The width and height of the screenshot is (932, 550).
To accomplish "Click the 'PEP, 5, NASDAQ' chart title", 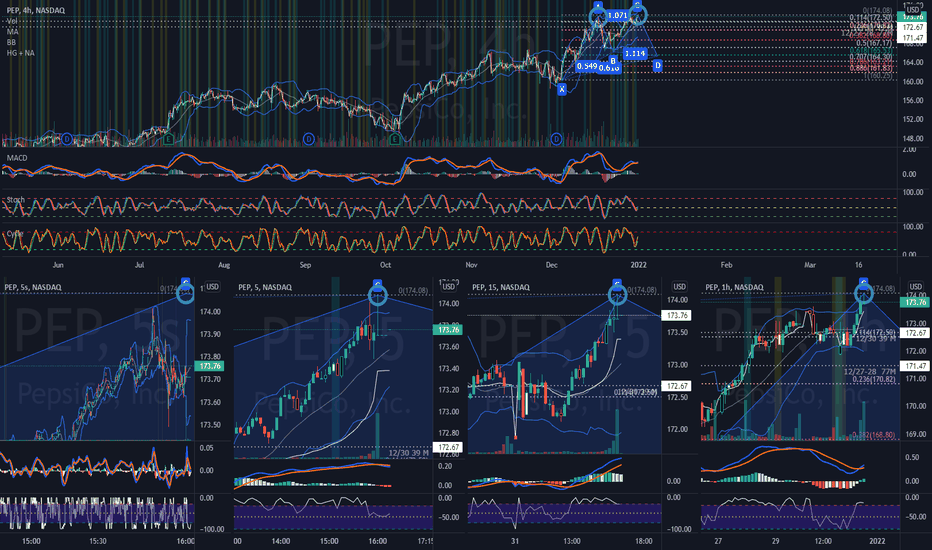I will (265, 287).
